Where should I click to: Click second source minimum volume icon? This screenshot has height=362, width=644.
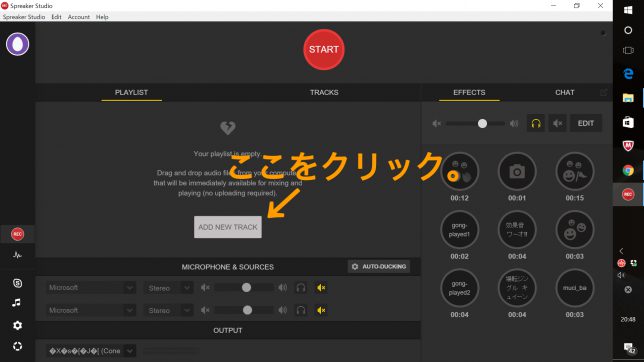click(x=205, y=310)
